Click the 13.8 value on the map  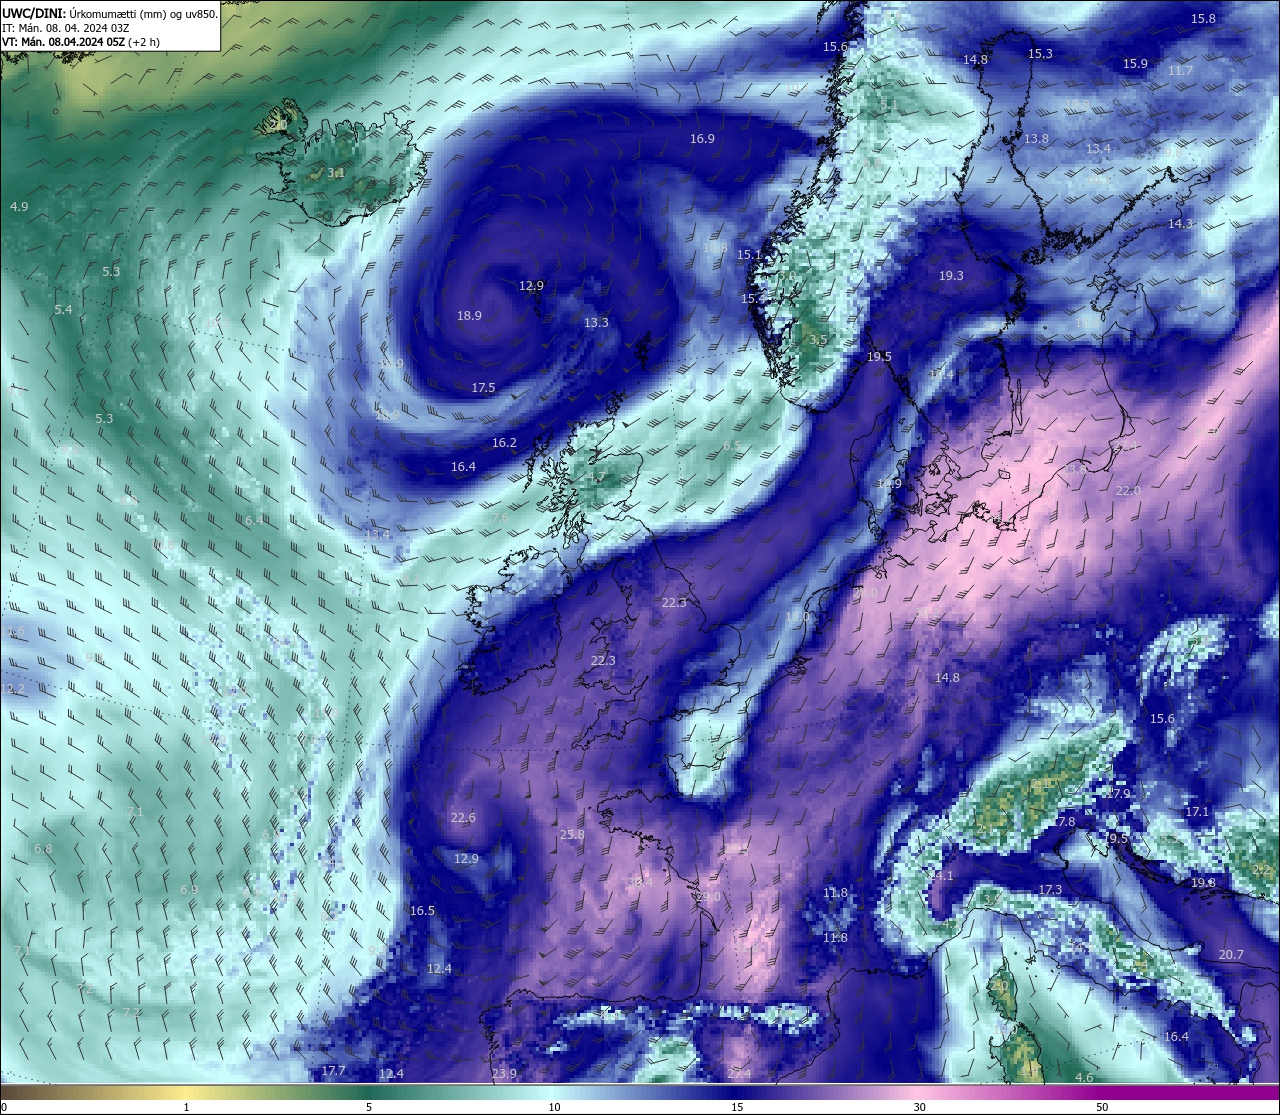pyautogui.click(x=1036, y=138)
